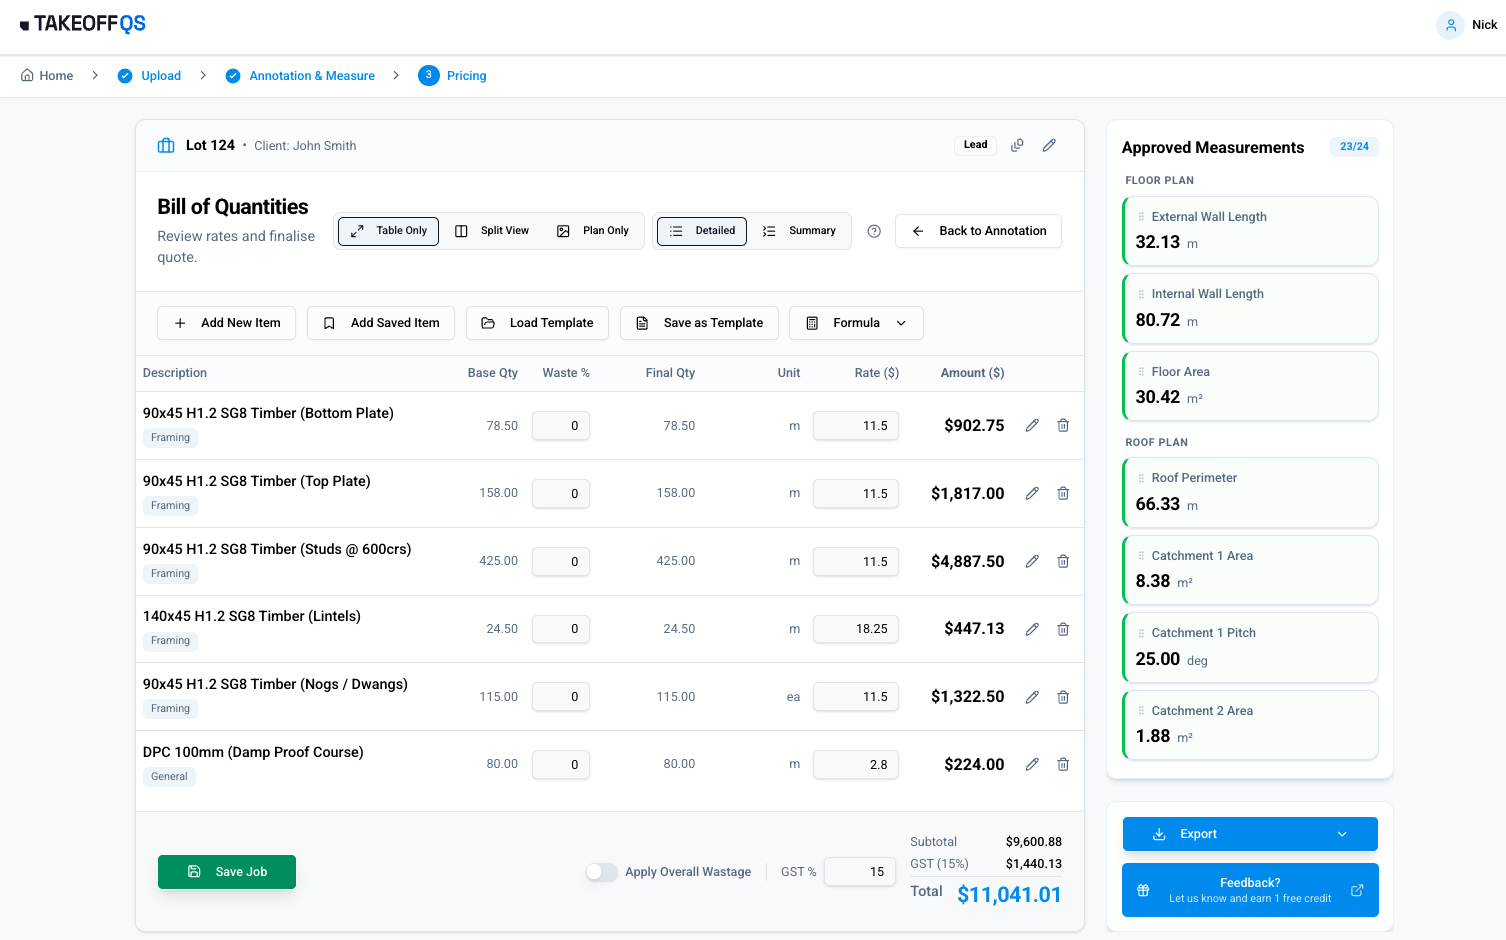Open the duplicate job icon next to Lead badge
The height and width of the screenshot is (940, 1506).
1017,145
